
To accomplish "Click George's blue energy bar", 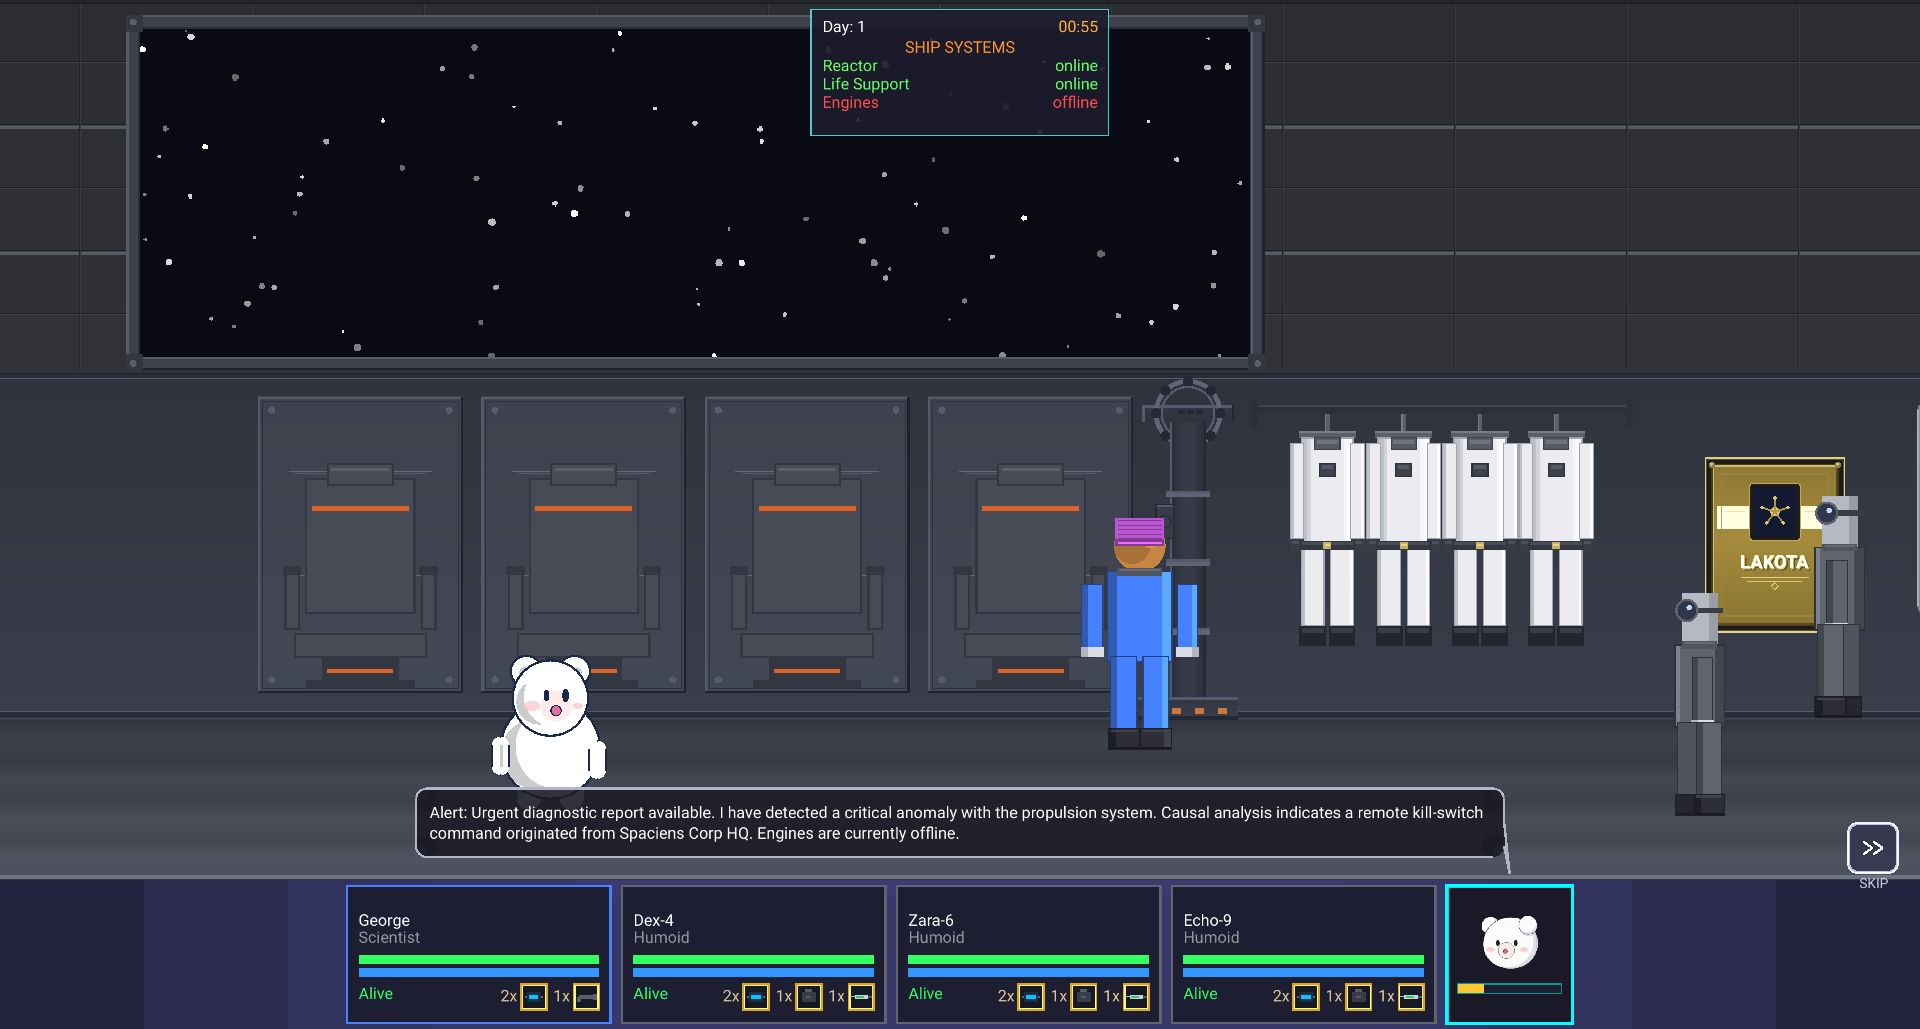I will 479,972.
